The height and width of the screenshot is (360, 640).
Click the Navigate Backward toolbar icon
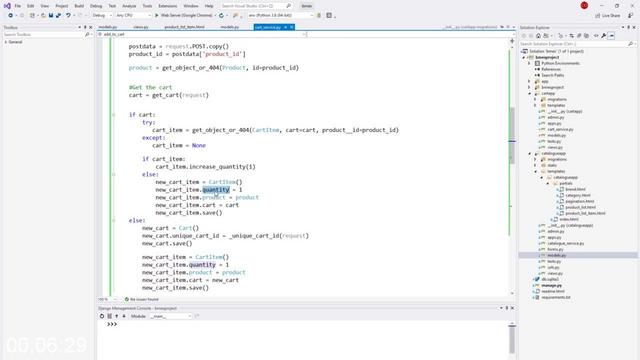(x=10, y=16)
